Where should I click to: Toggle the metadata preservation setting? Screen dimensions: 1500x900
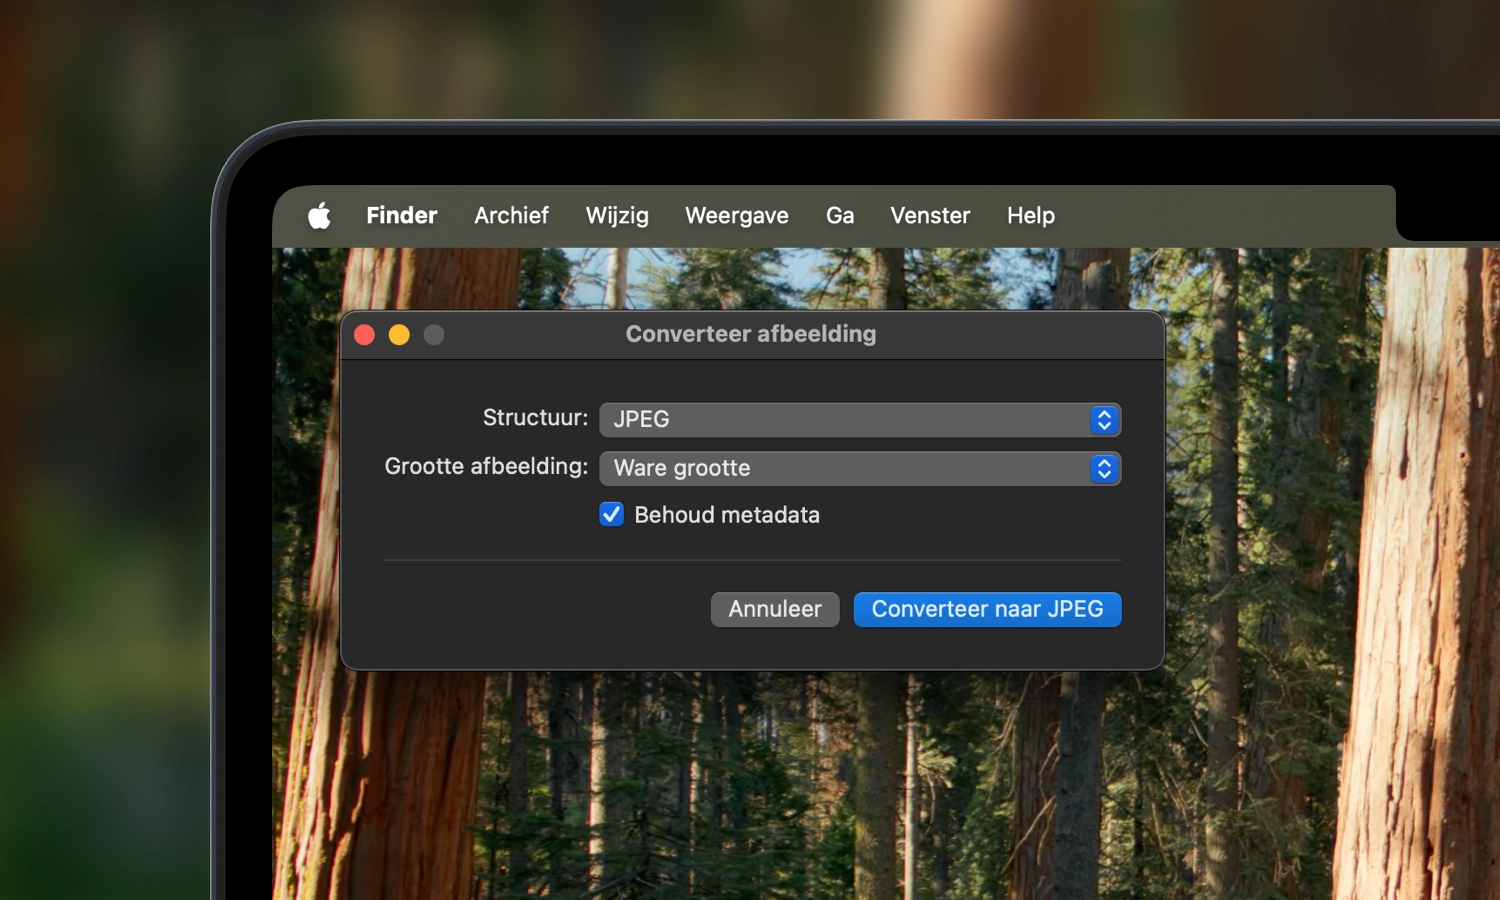click(x=611, y=514)
